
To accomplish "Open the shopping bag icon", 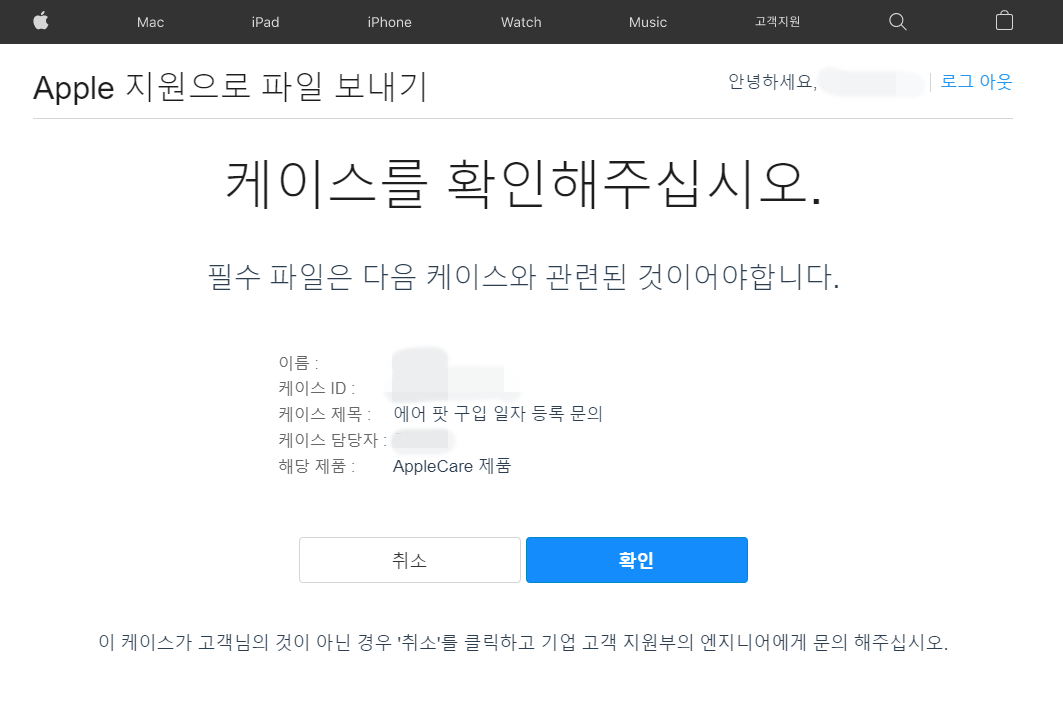I will tap(1004, 21).
